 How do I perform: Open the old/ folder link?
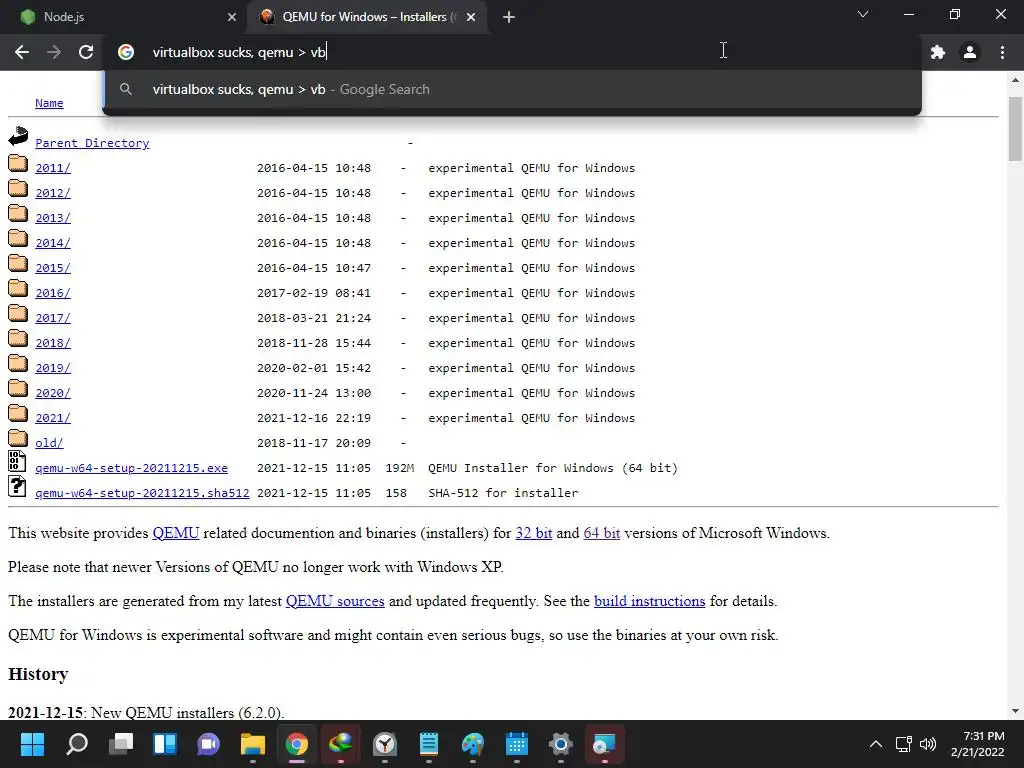point(49,443)
